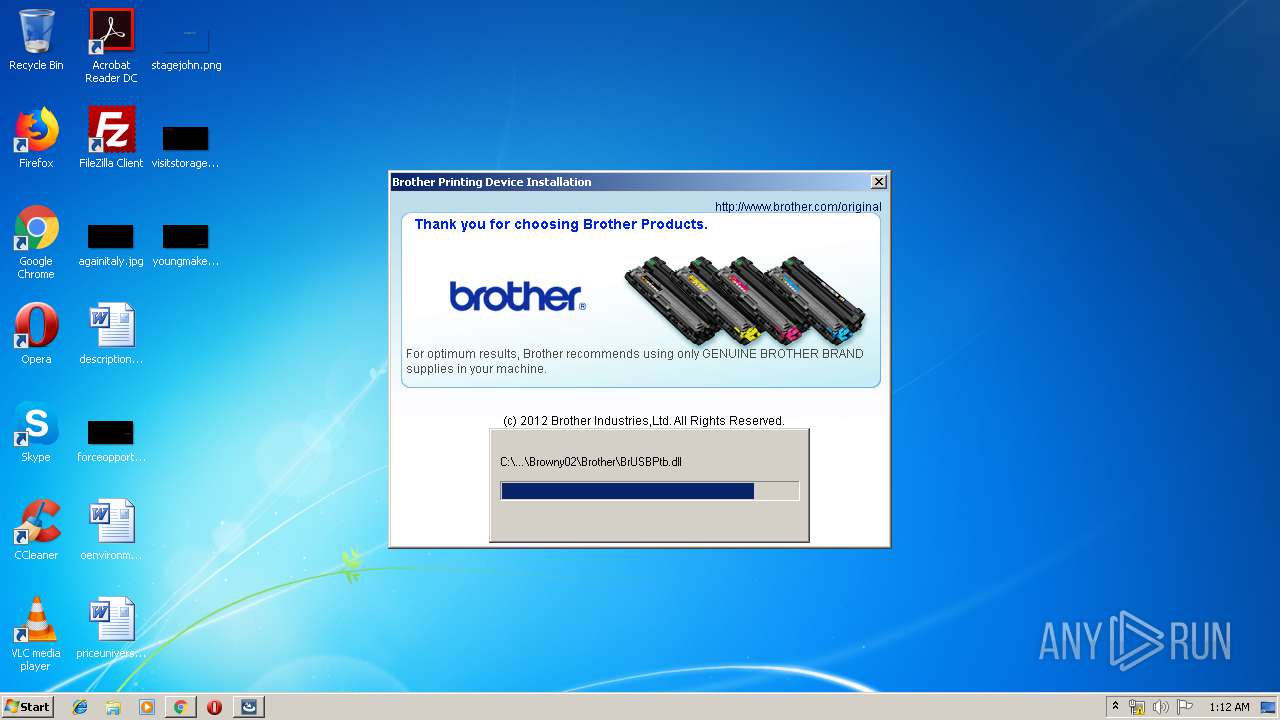Open Windows Media Player taskbar icon

click(x=147, y=707)
